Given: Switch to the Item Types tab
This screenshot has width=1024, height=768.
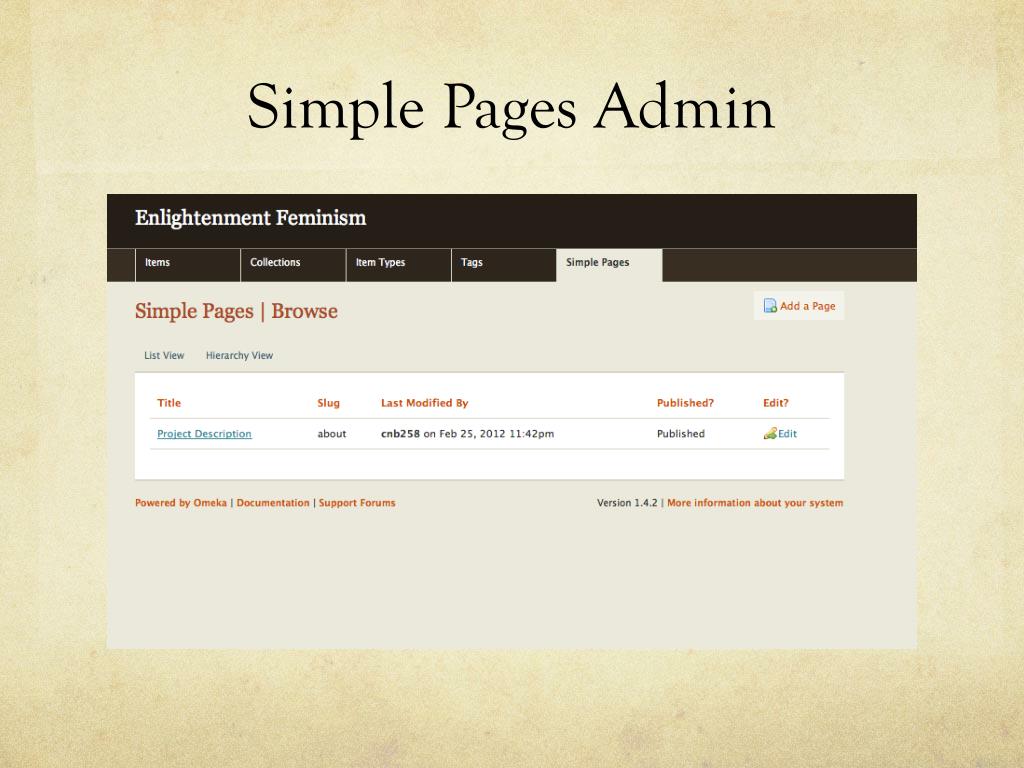Looking at the screenshot, I should 398,264.
